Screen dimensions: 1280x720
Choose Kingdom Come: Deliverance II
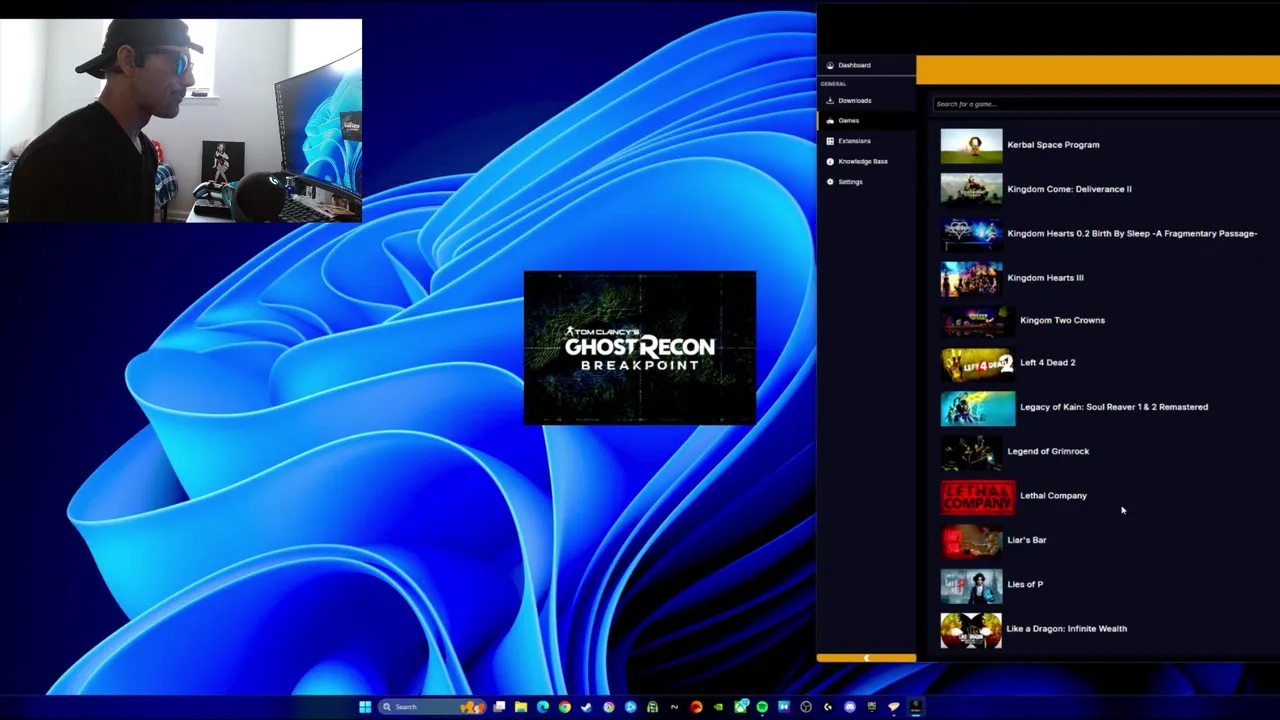[1069, 189]
